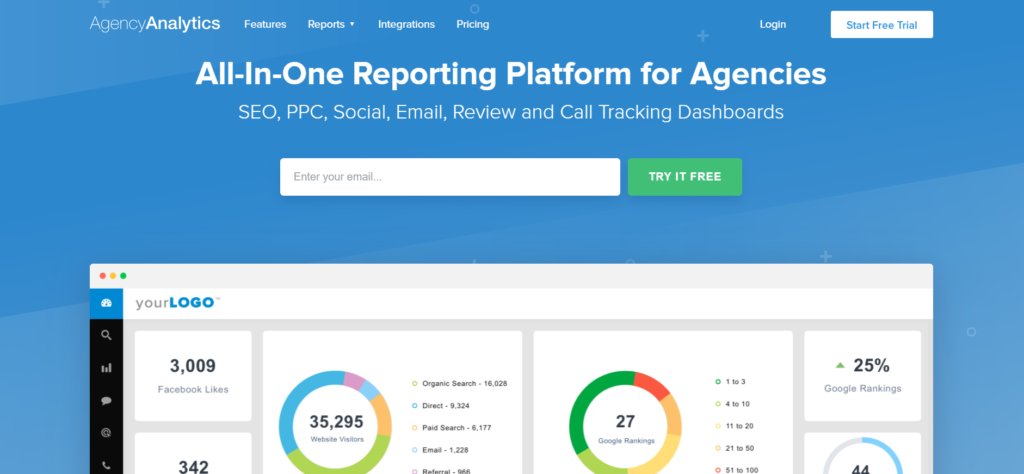Click the green up-arrow beside 25%
Image resolution: width=1024 pixels, height=474 pixels.
[x=840, y=366]
